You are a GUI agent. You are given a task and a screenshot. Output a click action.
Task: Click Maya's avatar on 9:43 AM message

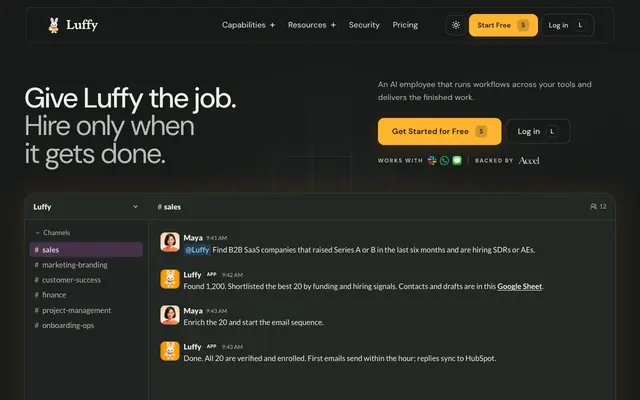point(170,315)
